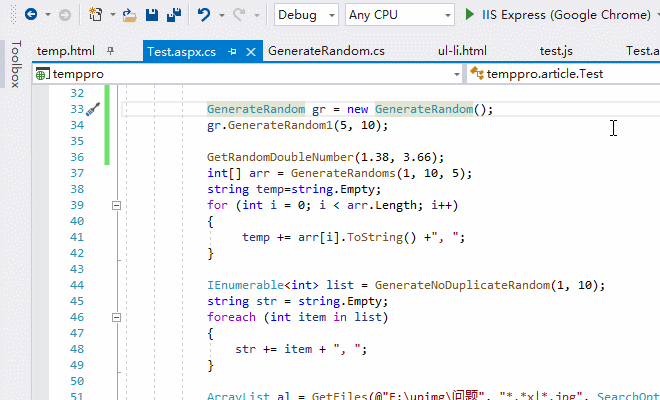Image resolution: width=660 pixels, height=400 pixels.
Task: Click the Navigate Backward arrow icon
Action: 31,15
